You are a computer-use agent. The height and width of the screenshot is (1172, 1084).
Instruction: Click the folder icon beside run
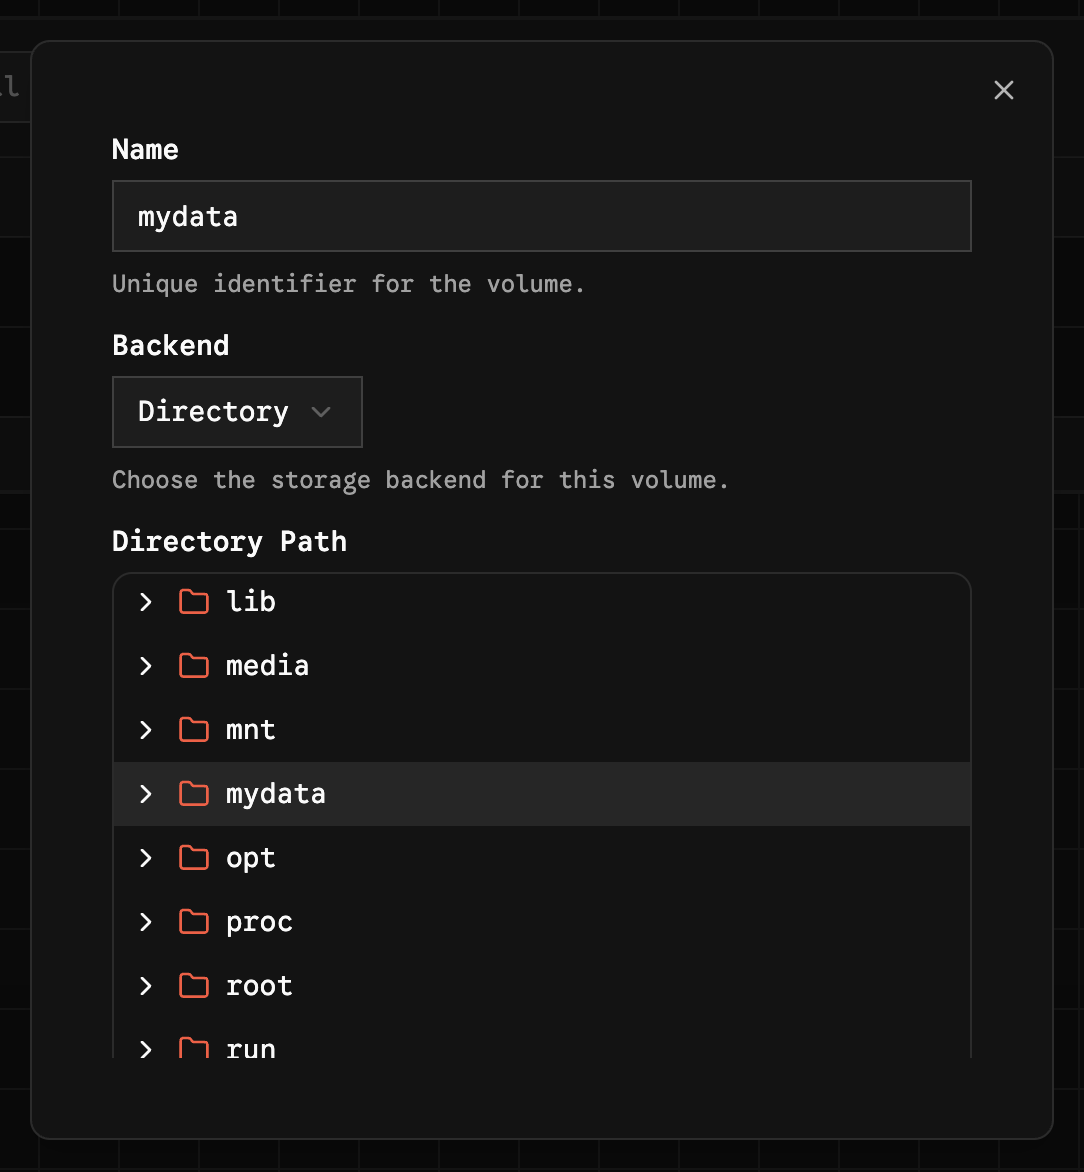tap(193, 1047)
